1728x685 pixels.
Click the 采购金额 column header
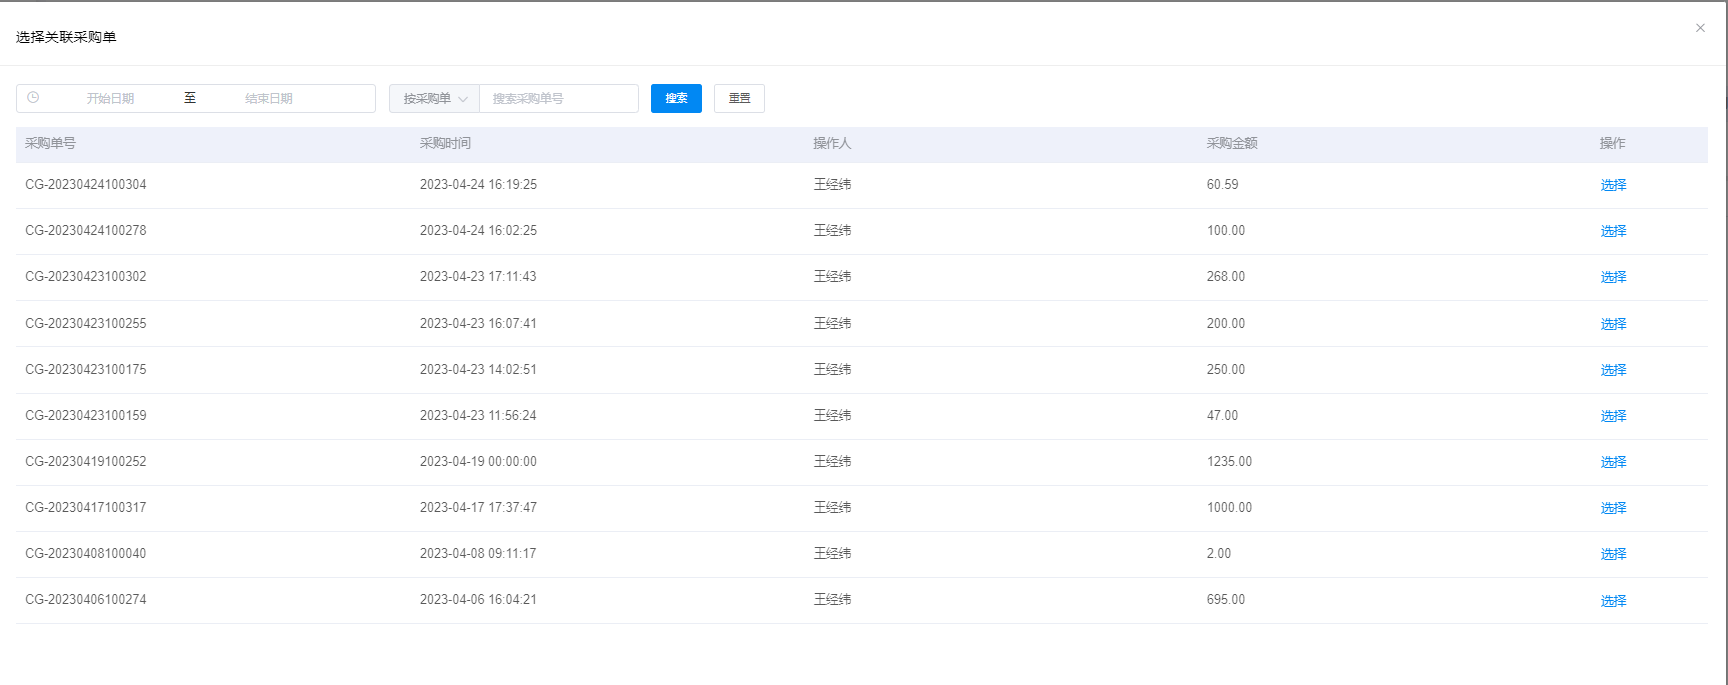1231,144
